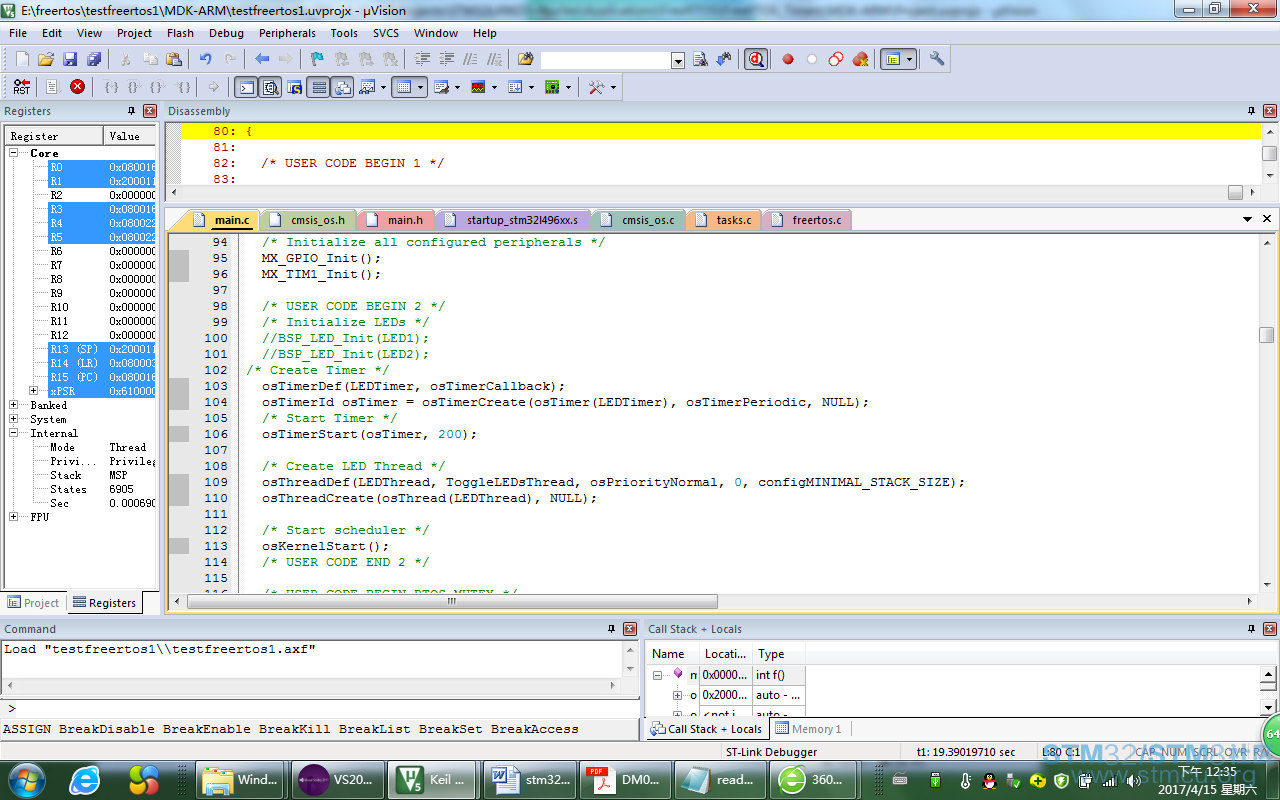Click the editor tab list dropdown arrow
The height and width of the screenshot is (800, 1280).
[1248, 219]
